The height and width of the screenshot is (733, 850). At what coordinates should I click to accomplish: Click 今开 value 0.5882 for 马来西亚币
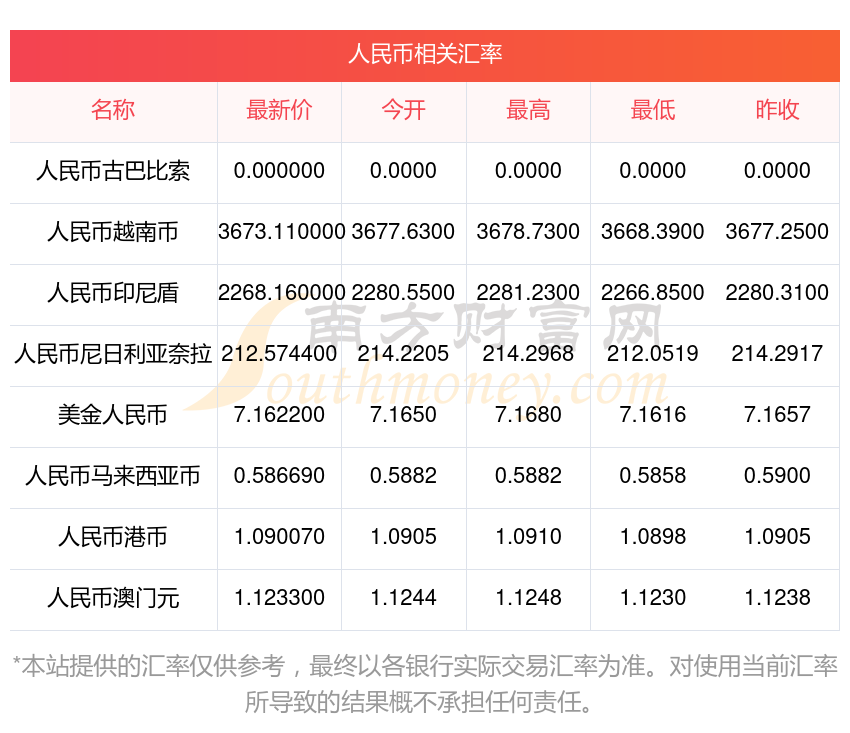403,476
